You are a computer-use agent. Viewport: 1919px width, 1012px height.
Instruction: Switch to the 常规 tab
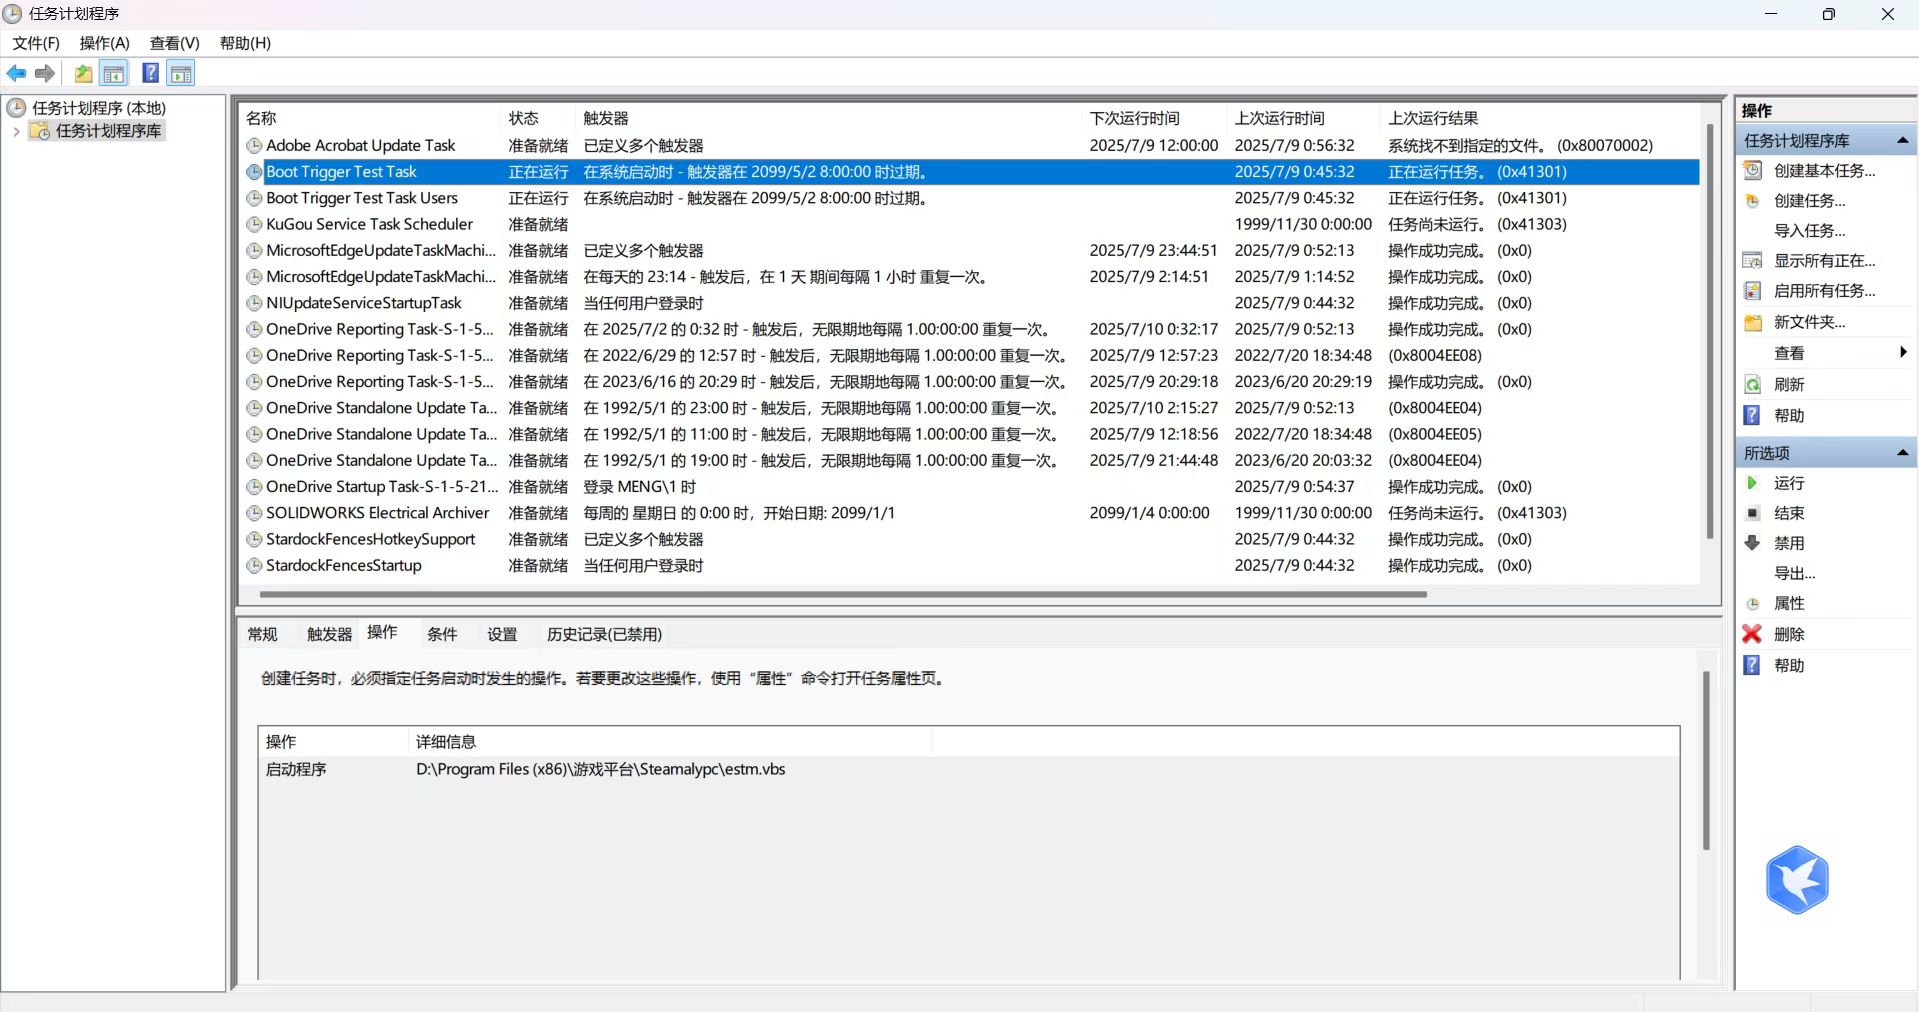(262, 634)
